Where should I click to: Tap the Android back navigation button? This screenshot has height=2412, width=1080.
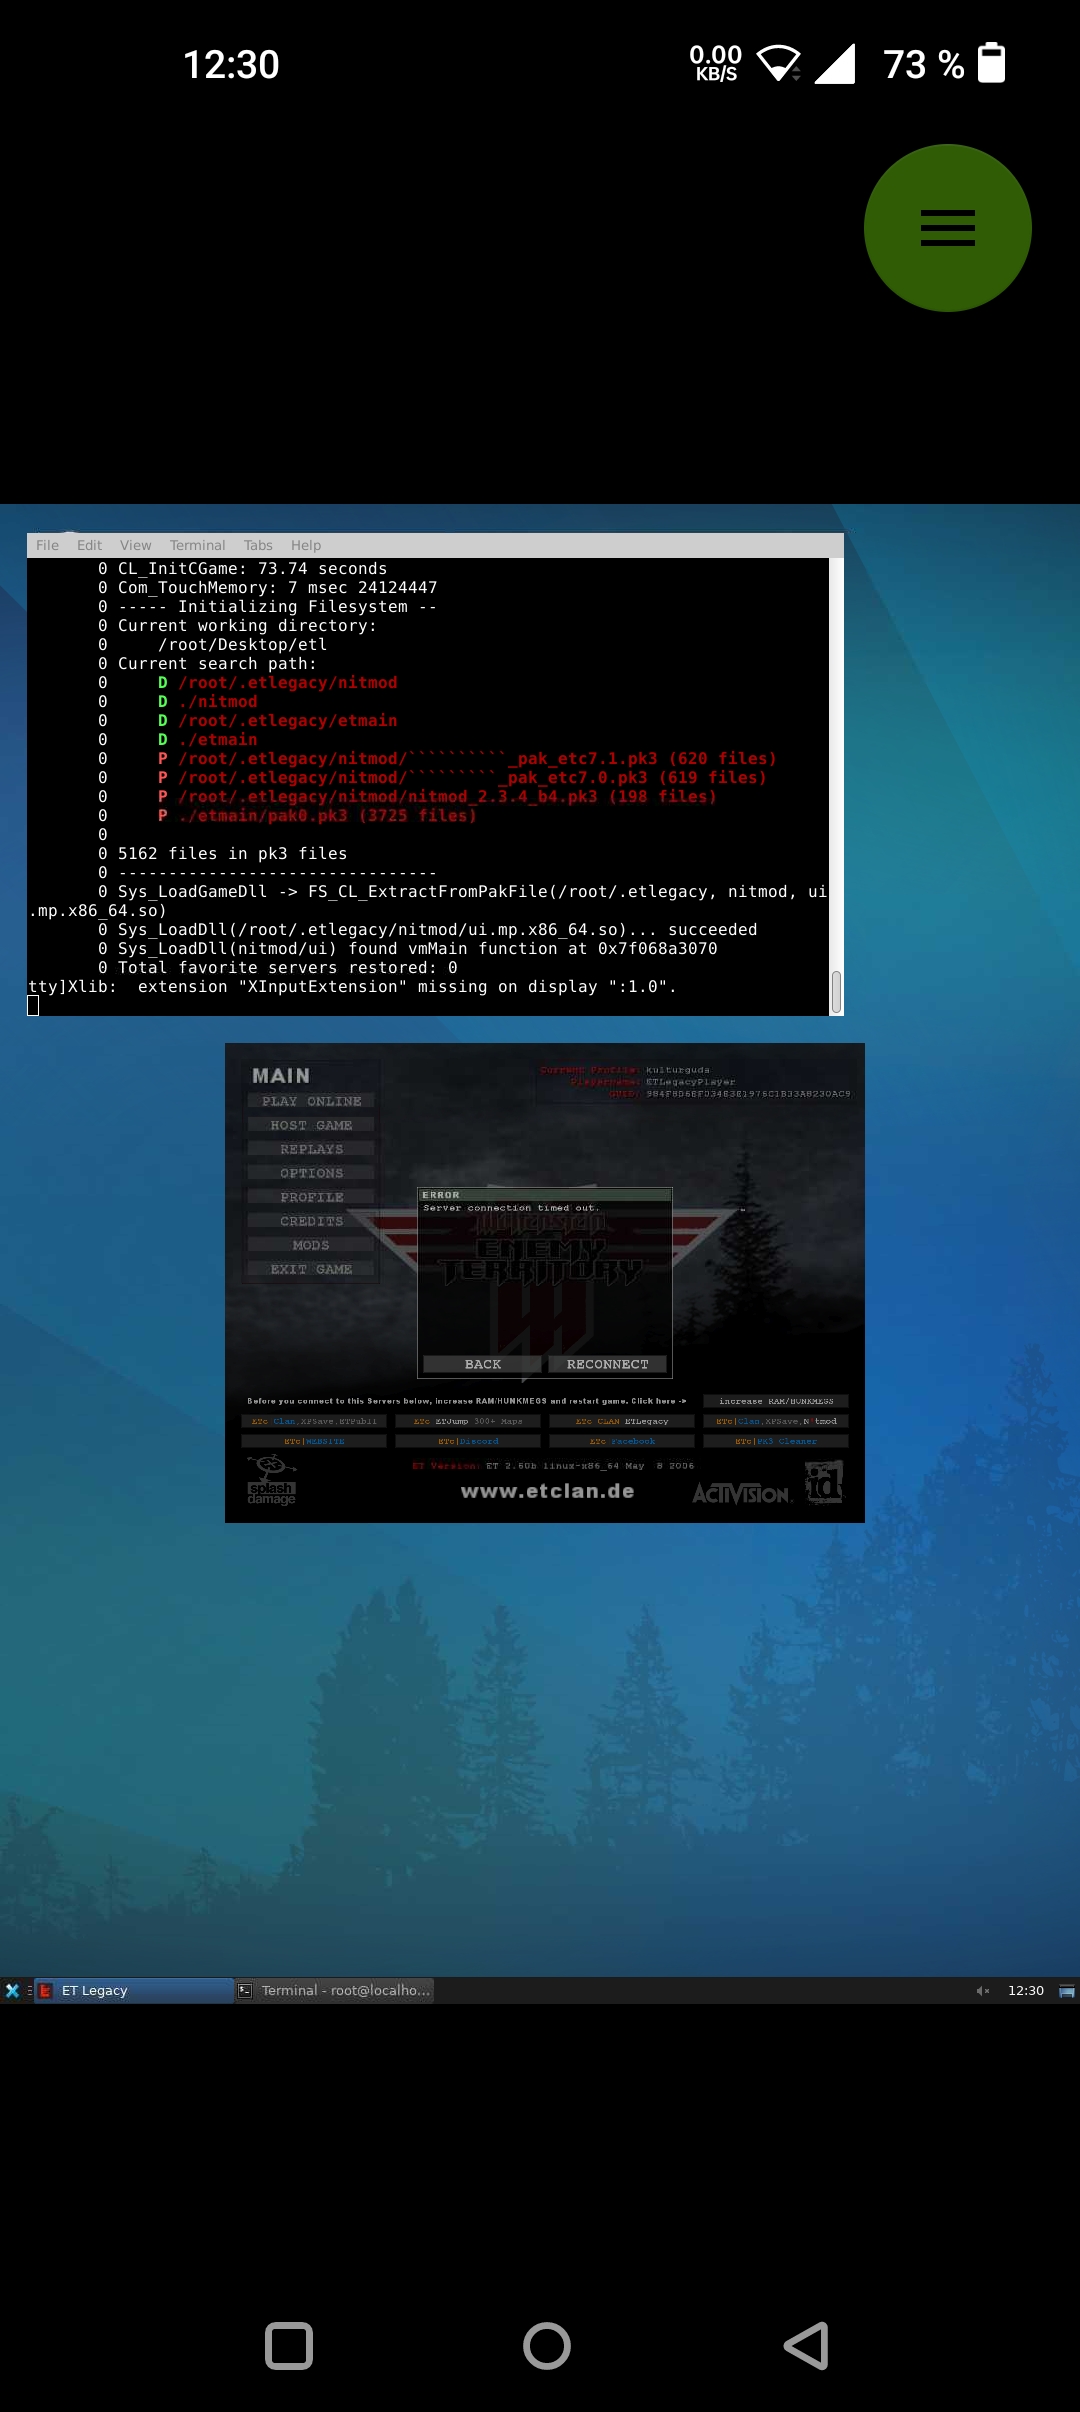(x=806, y=2346)
